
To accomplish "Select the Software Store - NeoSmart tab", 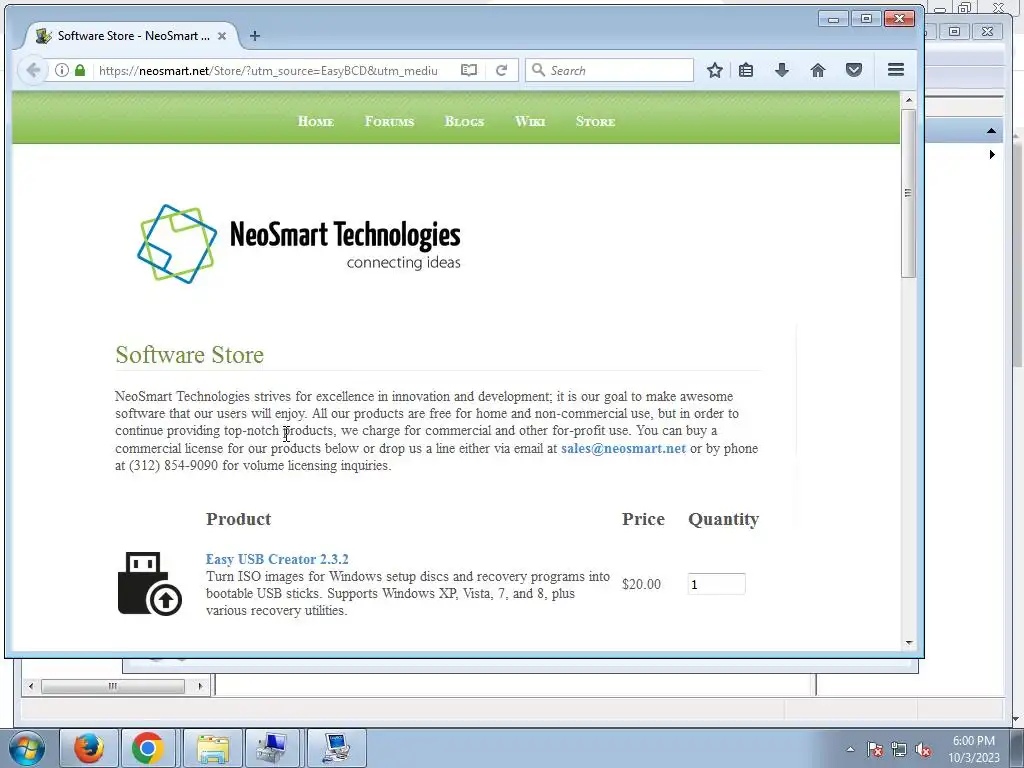I will pyautogui.click(x=131, y=36).
